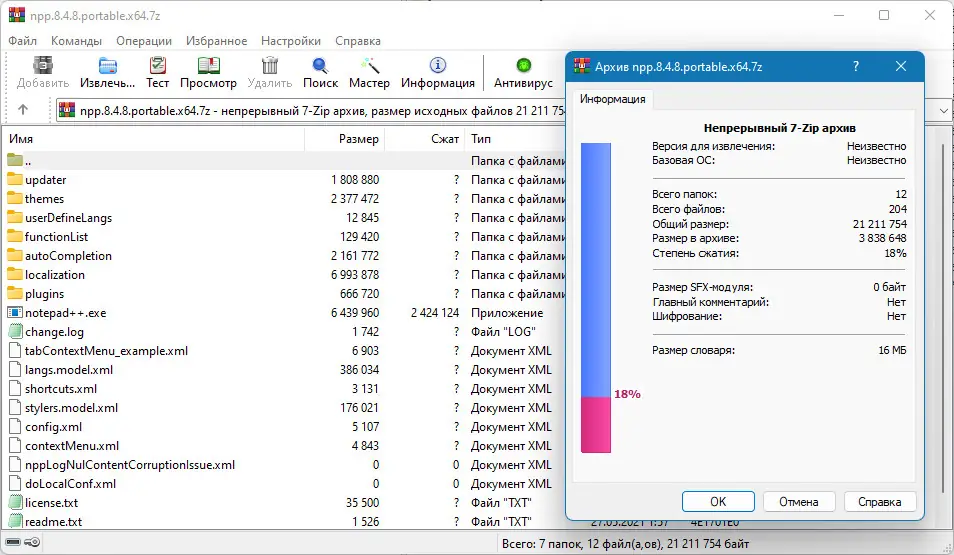The height and width of the screenshot is (555, 954).
Task: Click the key icon in status bar
Action: coord(32,542)
